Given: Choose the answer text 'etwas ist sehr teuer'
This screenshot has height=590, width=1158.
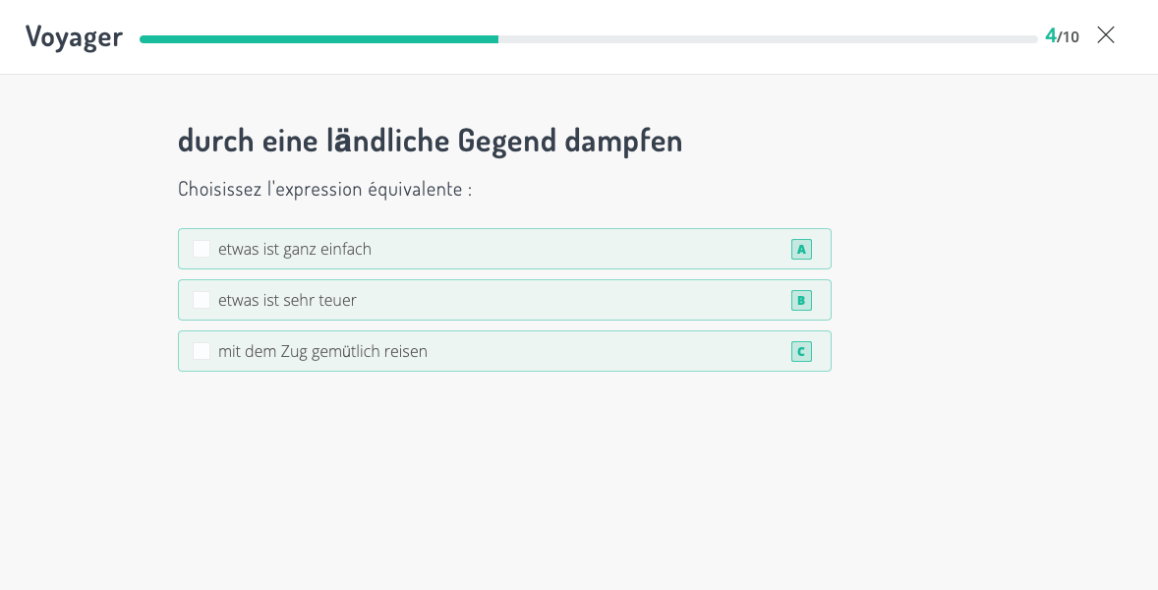Looking at the screenshot, I should tap(287, 300).
